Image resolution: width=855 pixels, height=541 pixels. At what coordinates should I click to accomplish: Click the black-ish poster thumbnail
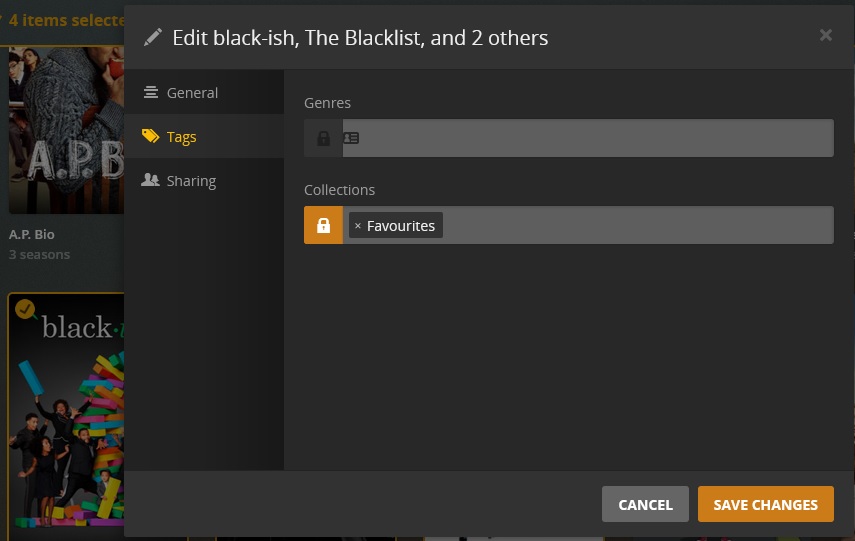pos(66,420)
